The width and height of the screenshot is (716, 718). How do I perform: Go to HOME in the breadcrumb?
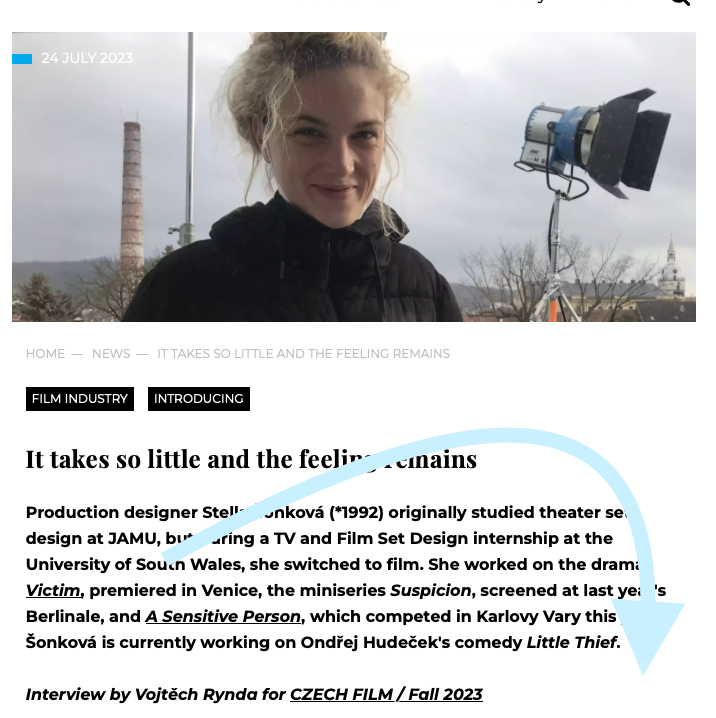point(45,354)
